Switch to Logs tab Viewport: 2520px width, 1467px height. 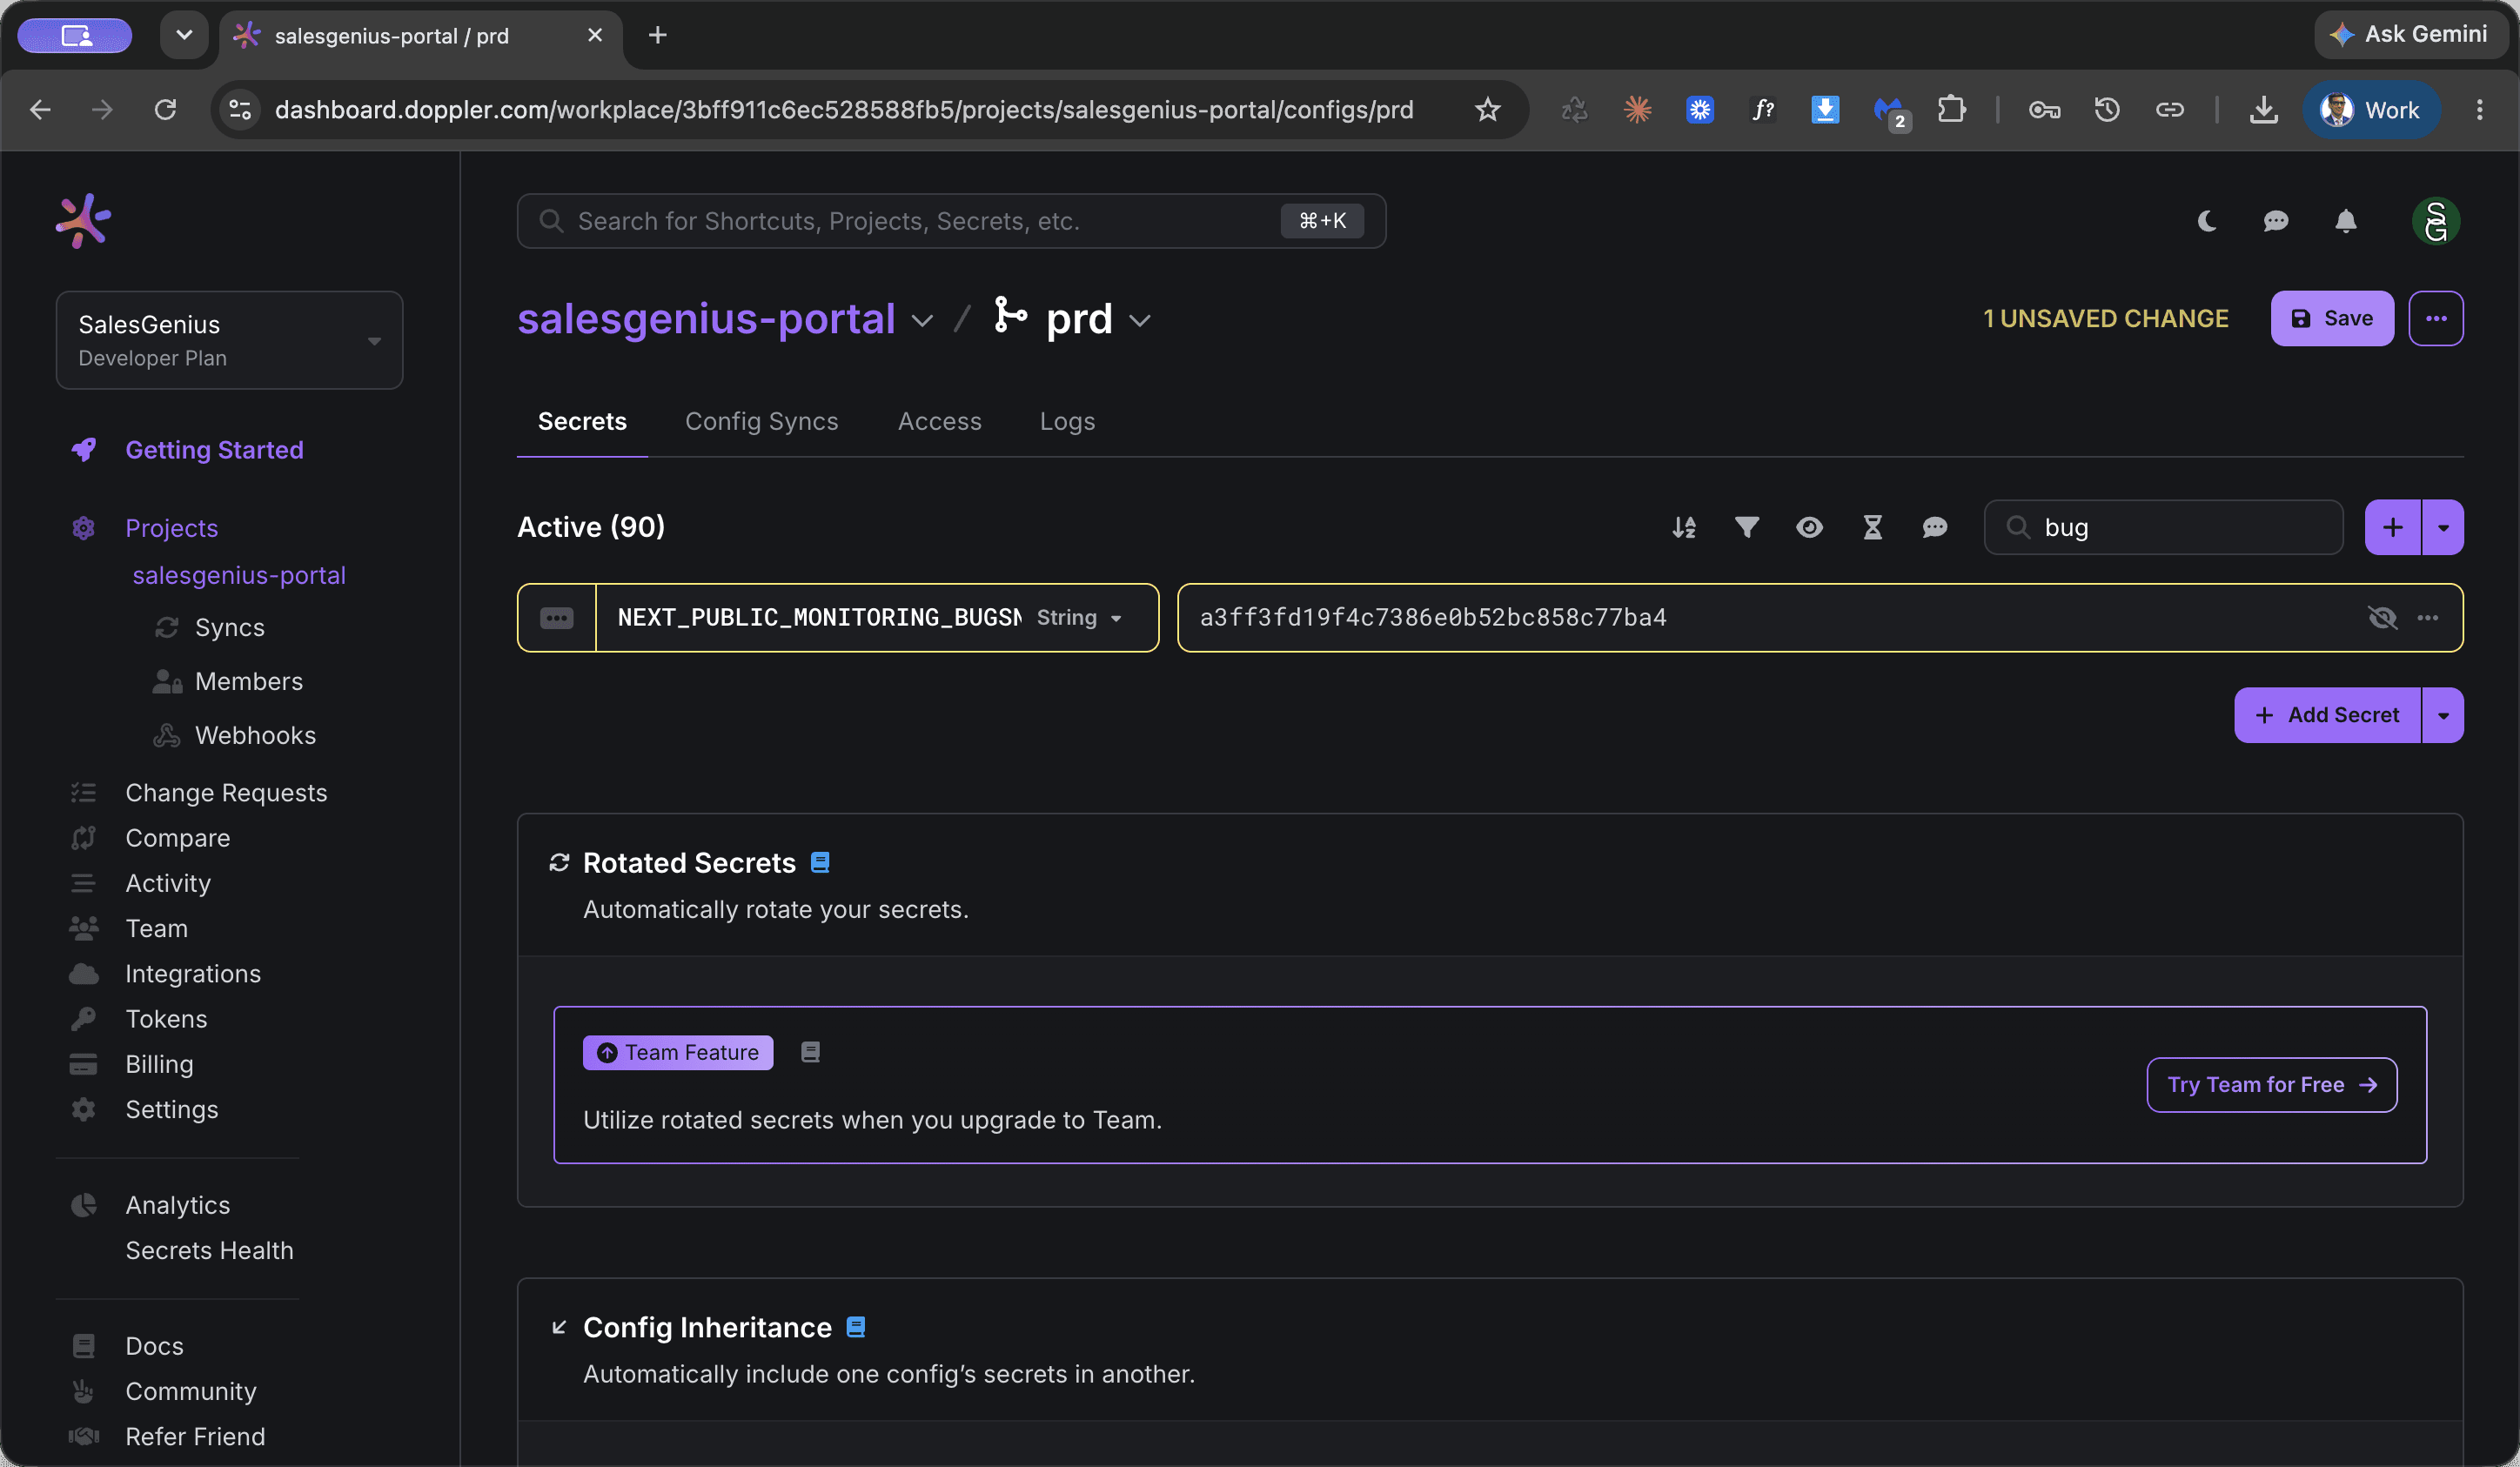1067,421
